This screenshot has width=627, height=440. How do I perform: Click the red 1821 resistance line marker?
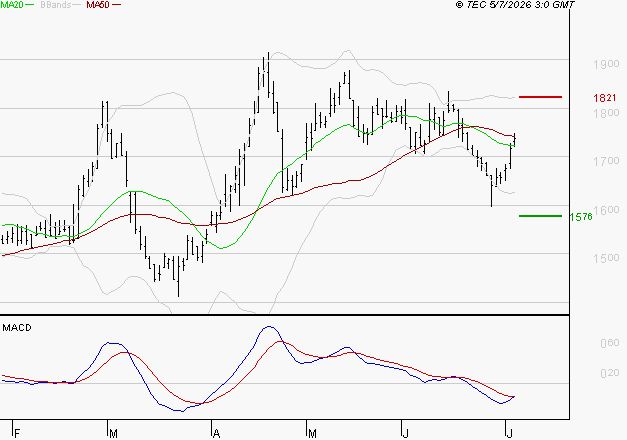coord(540,97)
